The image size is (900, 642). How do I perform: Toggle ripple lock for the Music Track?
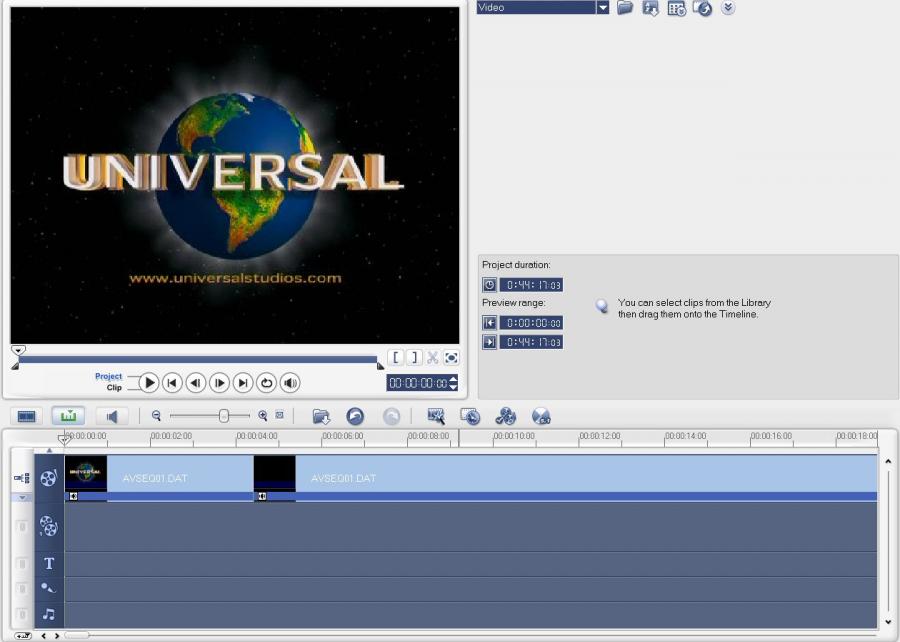point(22,614)
